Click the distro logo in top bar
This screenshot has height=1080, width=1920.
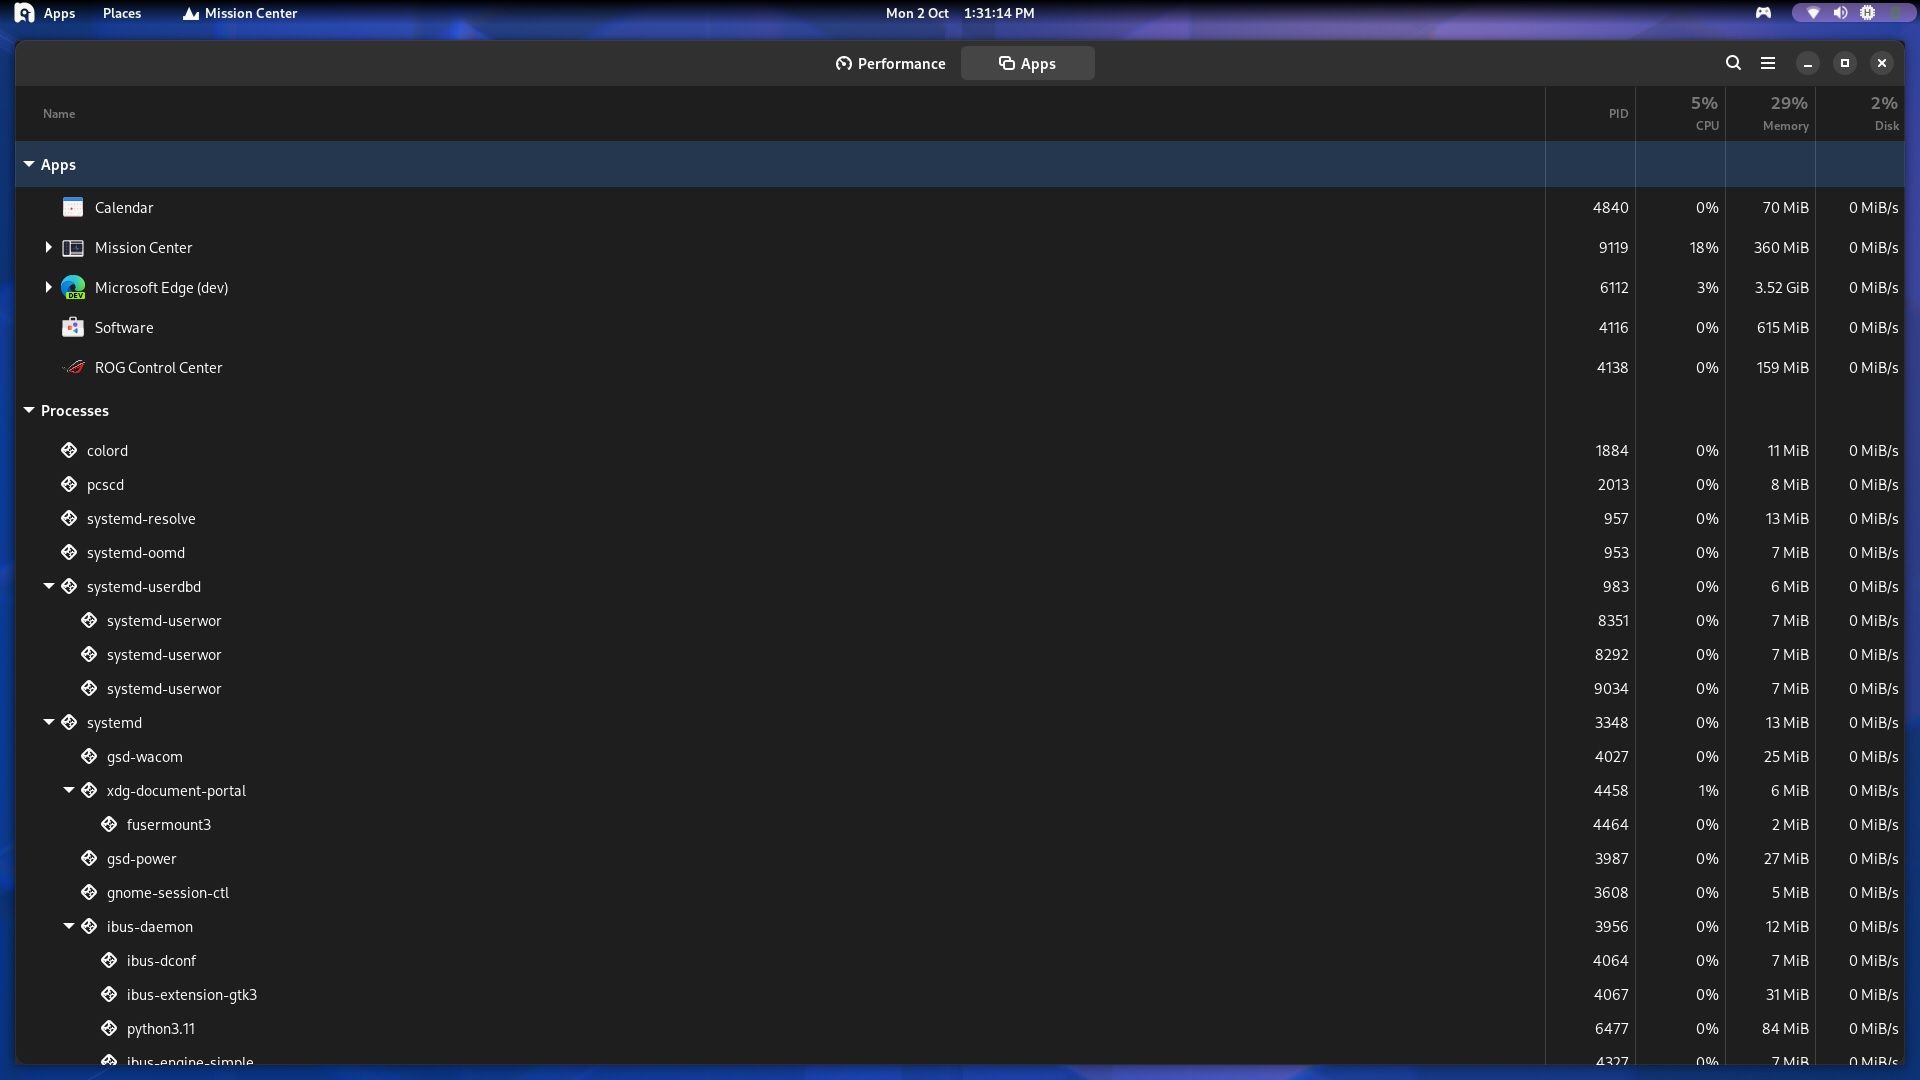(24, 13)
